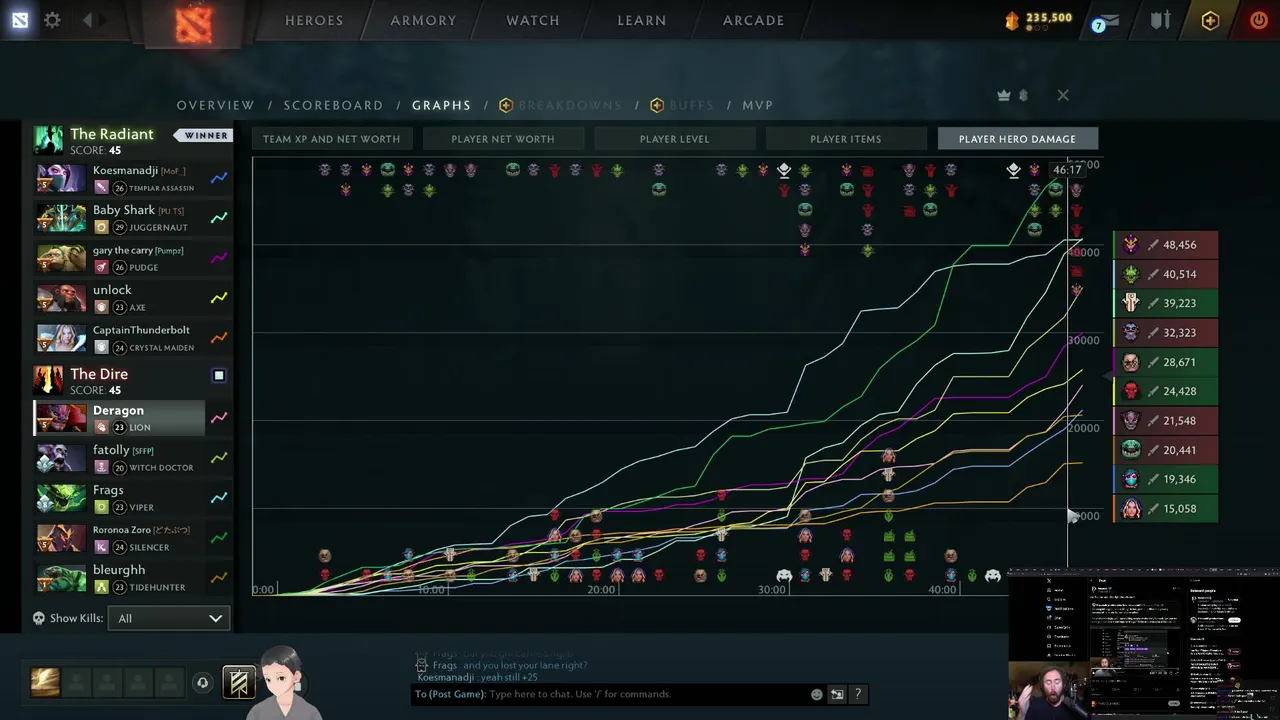
Task: Switch to the OVERVIEW tab
Action: [216, 105]
